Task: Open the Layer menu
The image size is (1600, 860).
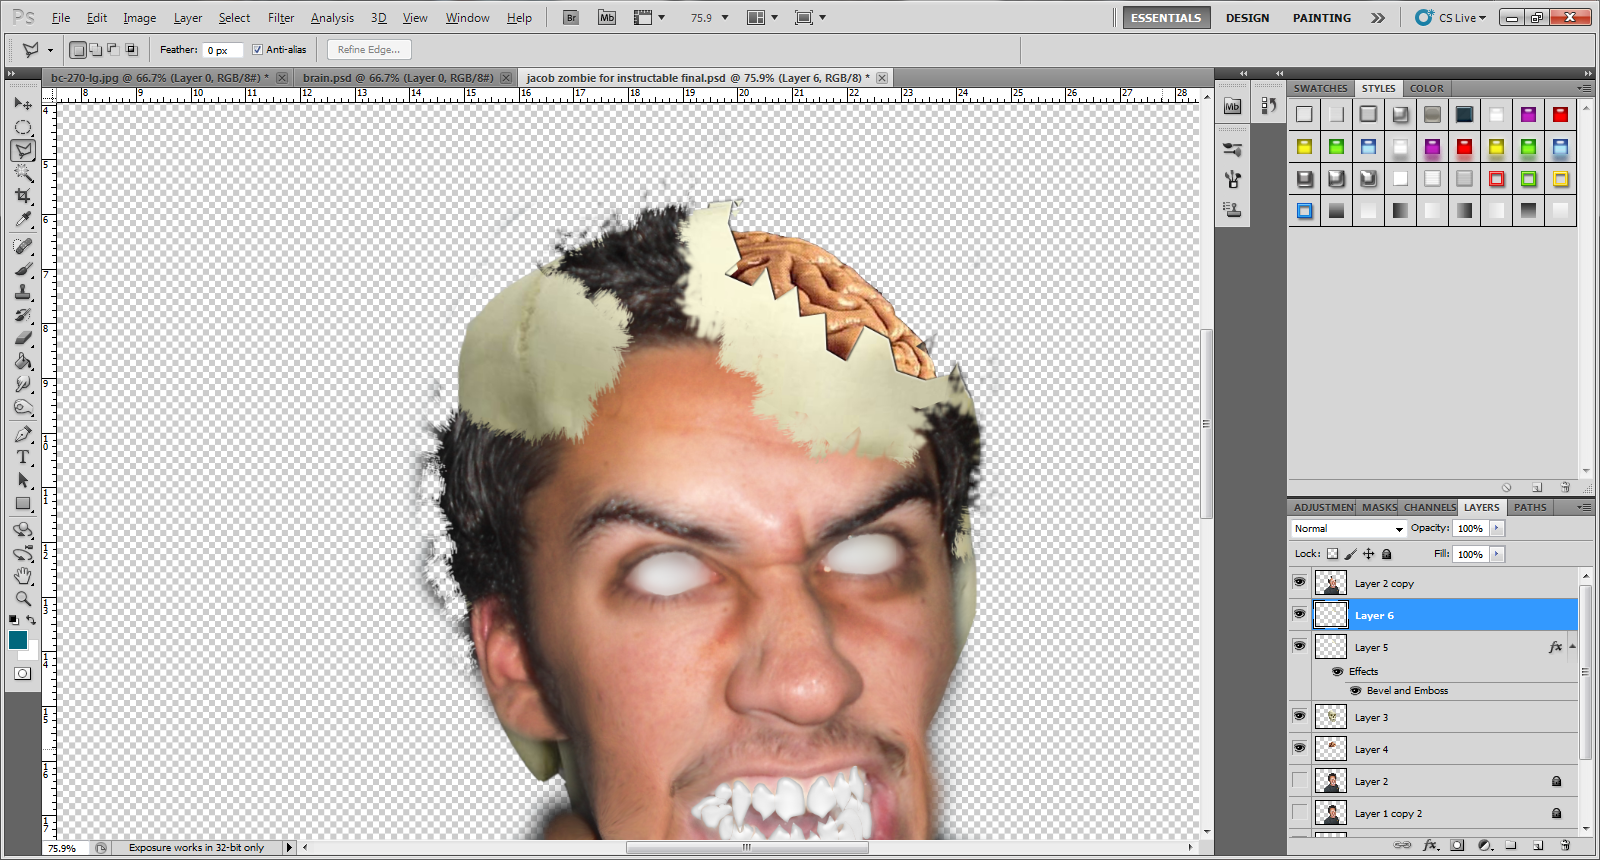Action: [x=188, y=18]
